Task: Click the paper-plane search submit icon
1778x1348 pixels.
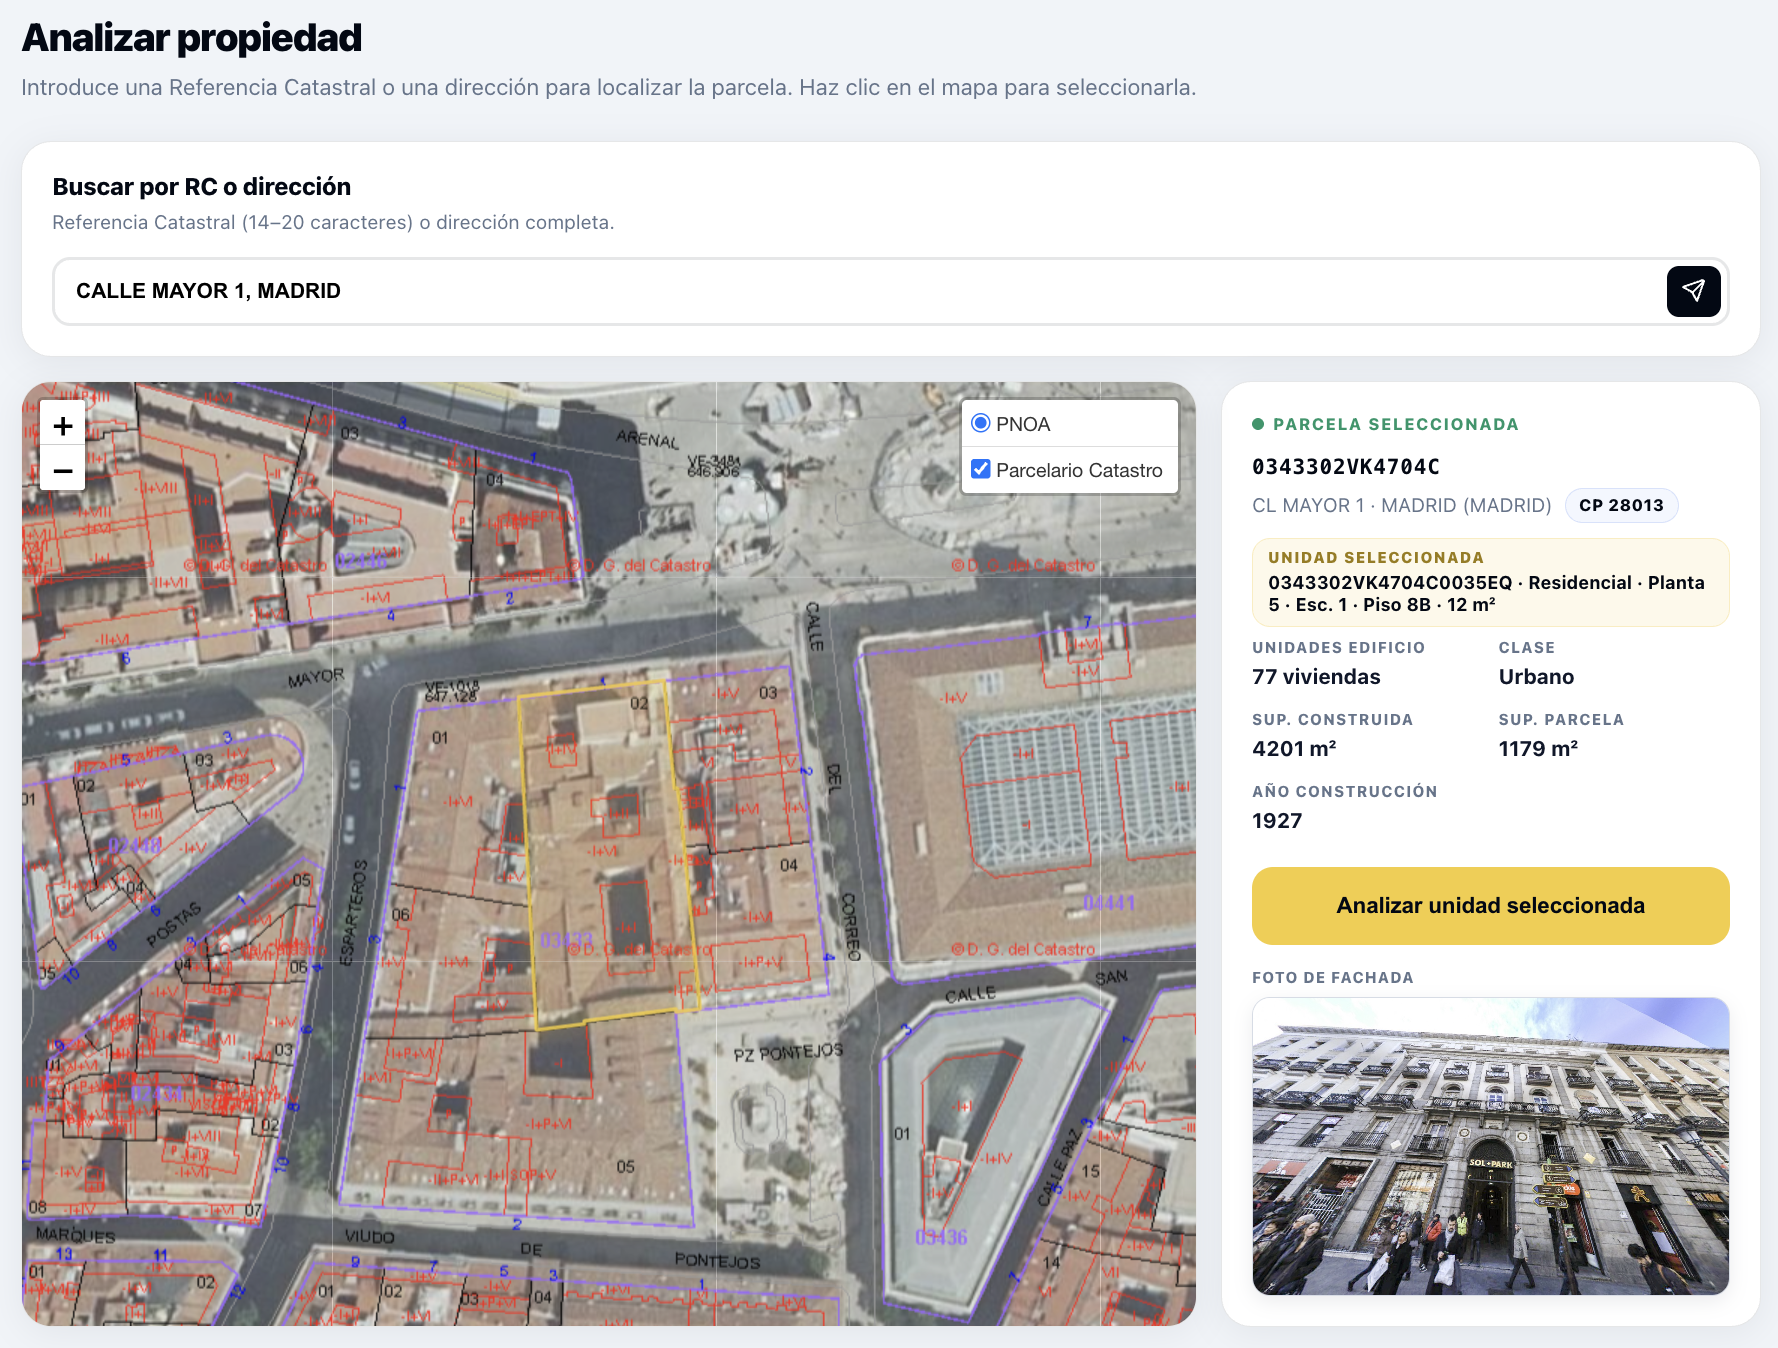Action: click(x=1693, y=291)
